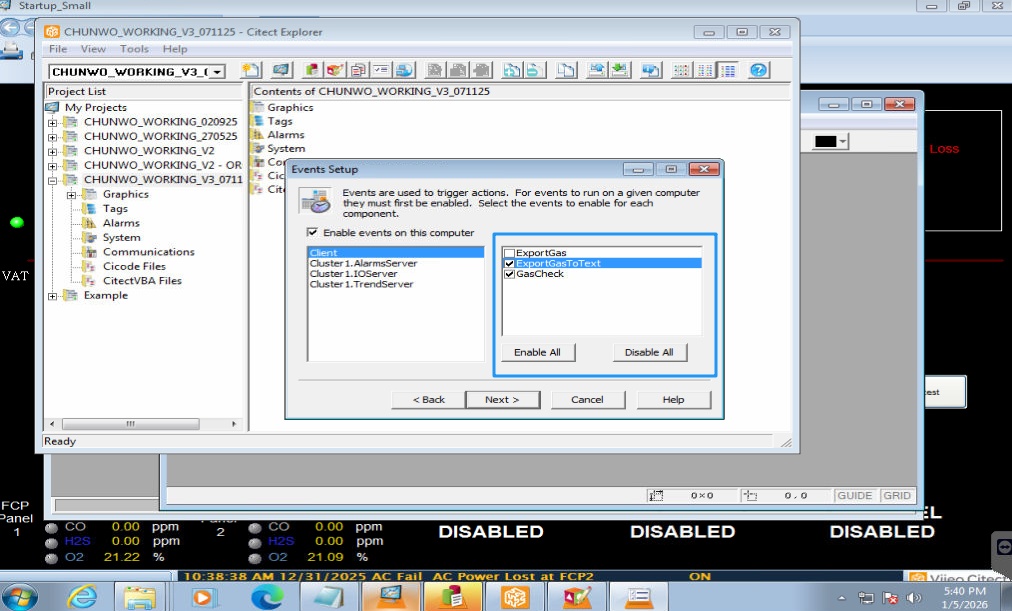Image resolution: width=1012 pixels, height=611 pixels.
Task: Open Help via the question mark toolbar icon
Action: tap(758, 70)
